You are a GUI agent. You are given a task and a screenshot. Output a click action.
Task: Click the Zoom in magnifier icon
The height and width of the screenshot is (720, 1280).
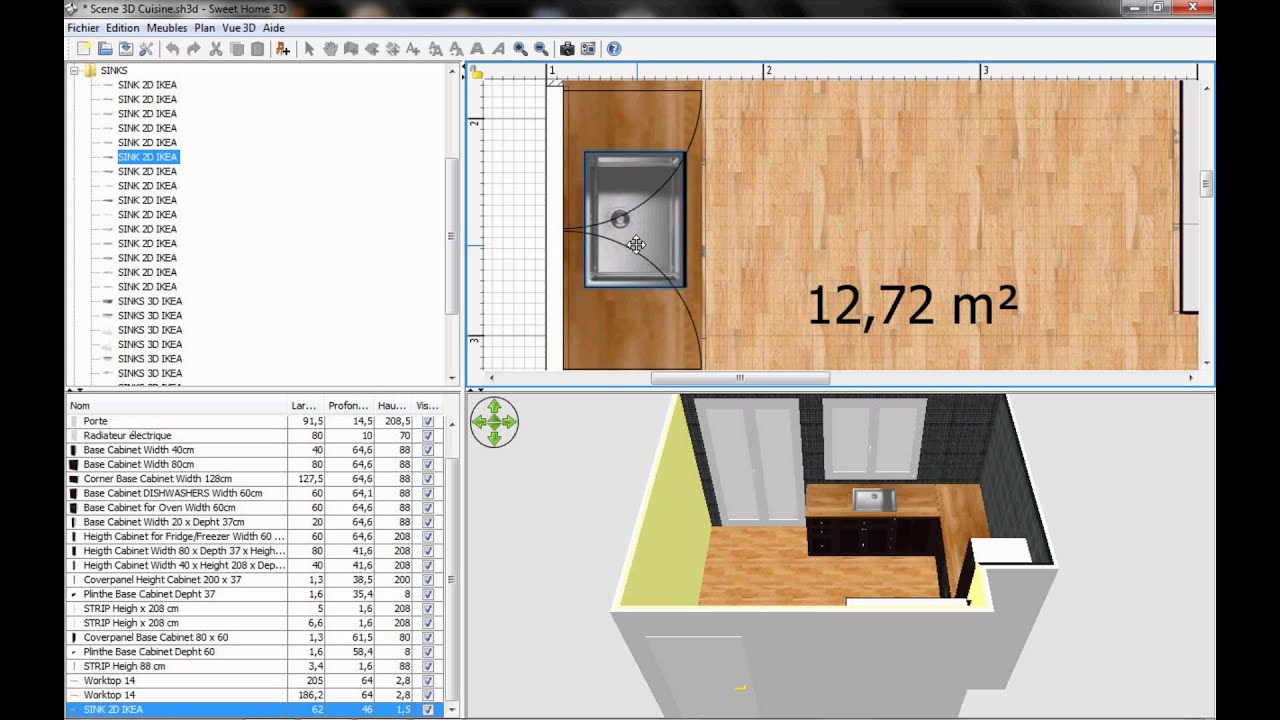(521, 49)
